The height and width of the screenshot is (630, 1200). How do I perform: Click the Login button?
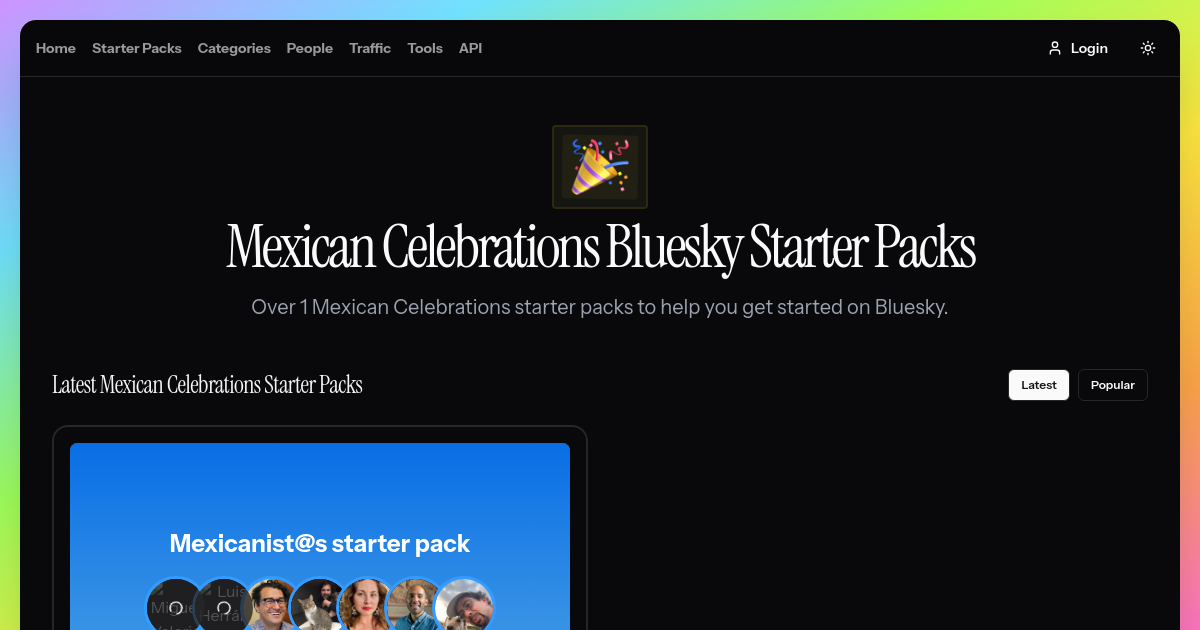tap(1078, 48)
